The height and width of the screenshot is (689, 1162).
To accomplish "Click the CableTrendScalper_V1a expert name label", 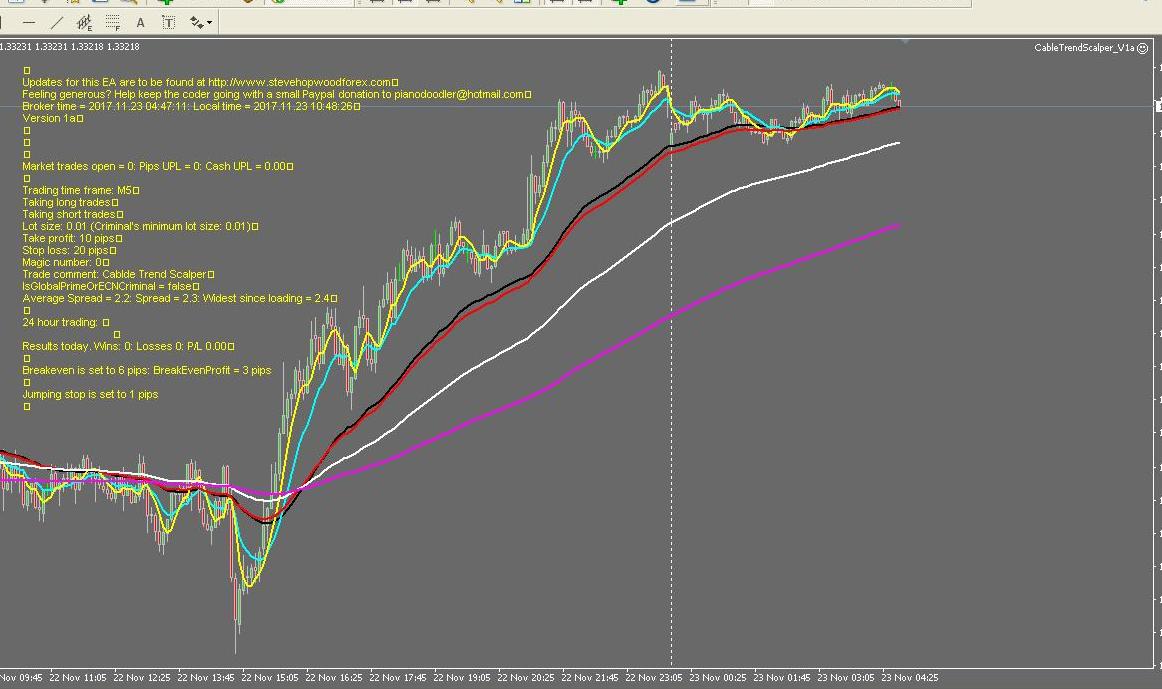I will 1084,47.
